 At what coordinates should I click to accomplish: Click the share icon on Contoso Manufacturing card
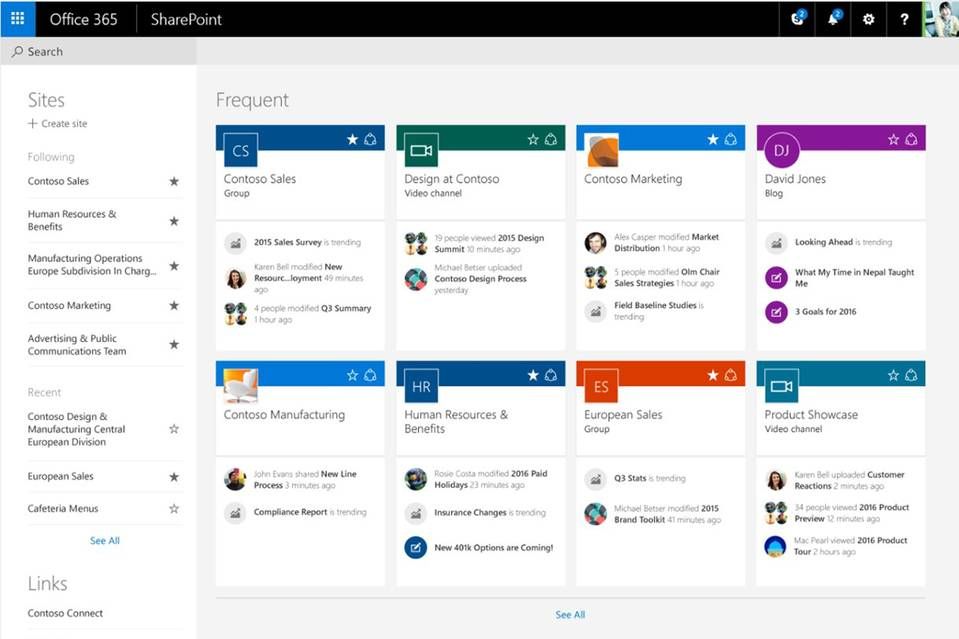click(370, 375)
